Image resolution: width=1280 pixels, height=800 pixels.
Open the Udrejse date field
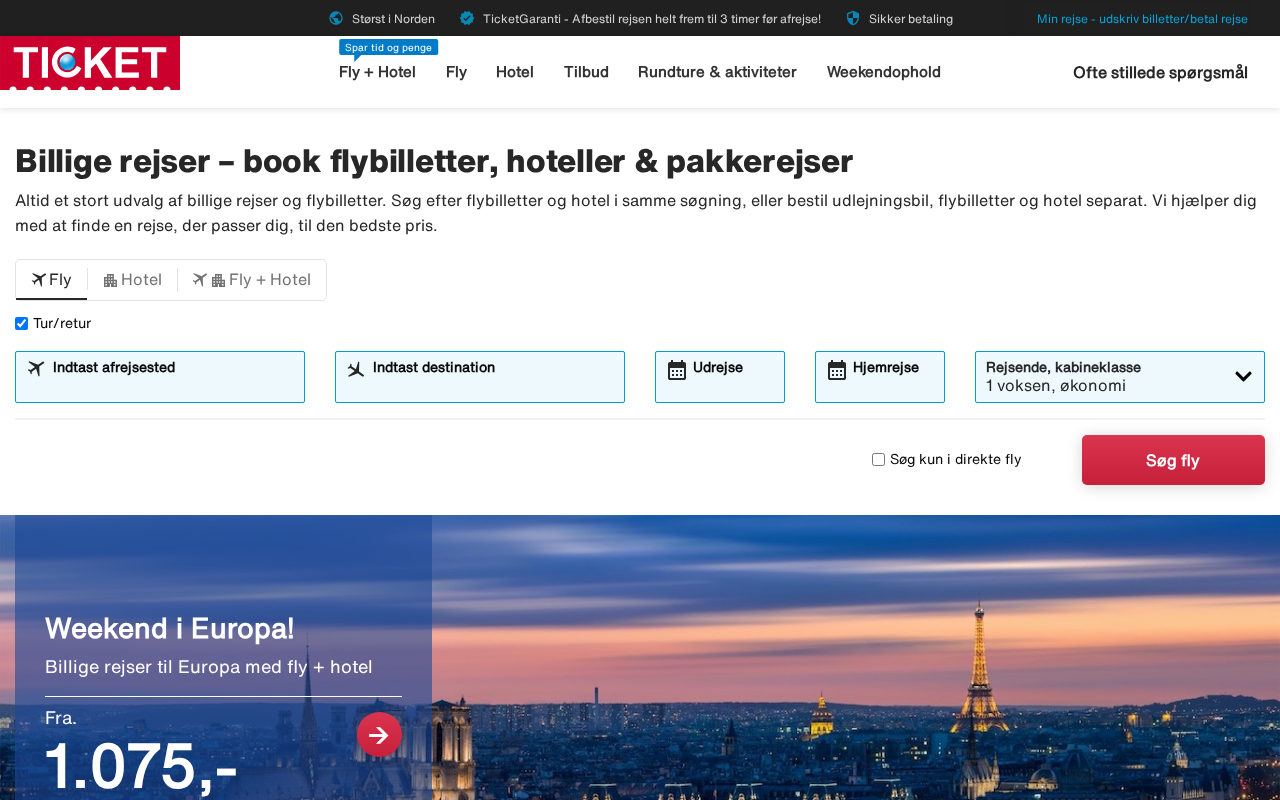[x=720, y=377]
